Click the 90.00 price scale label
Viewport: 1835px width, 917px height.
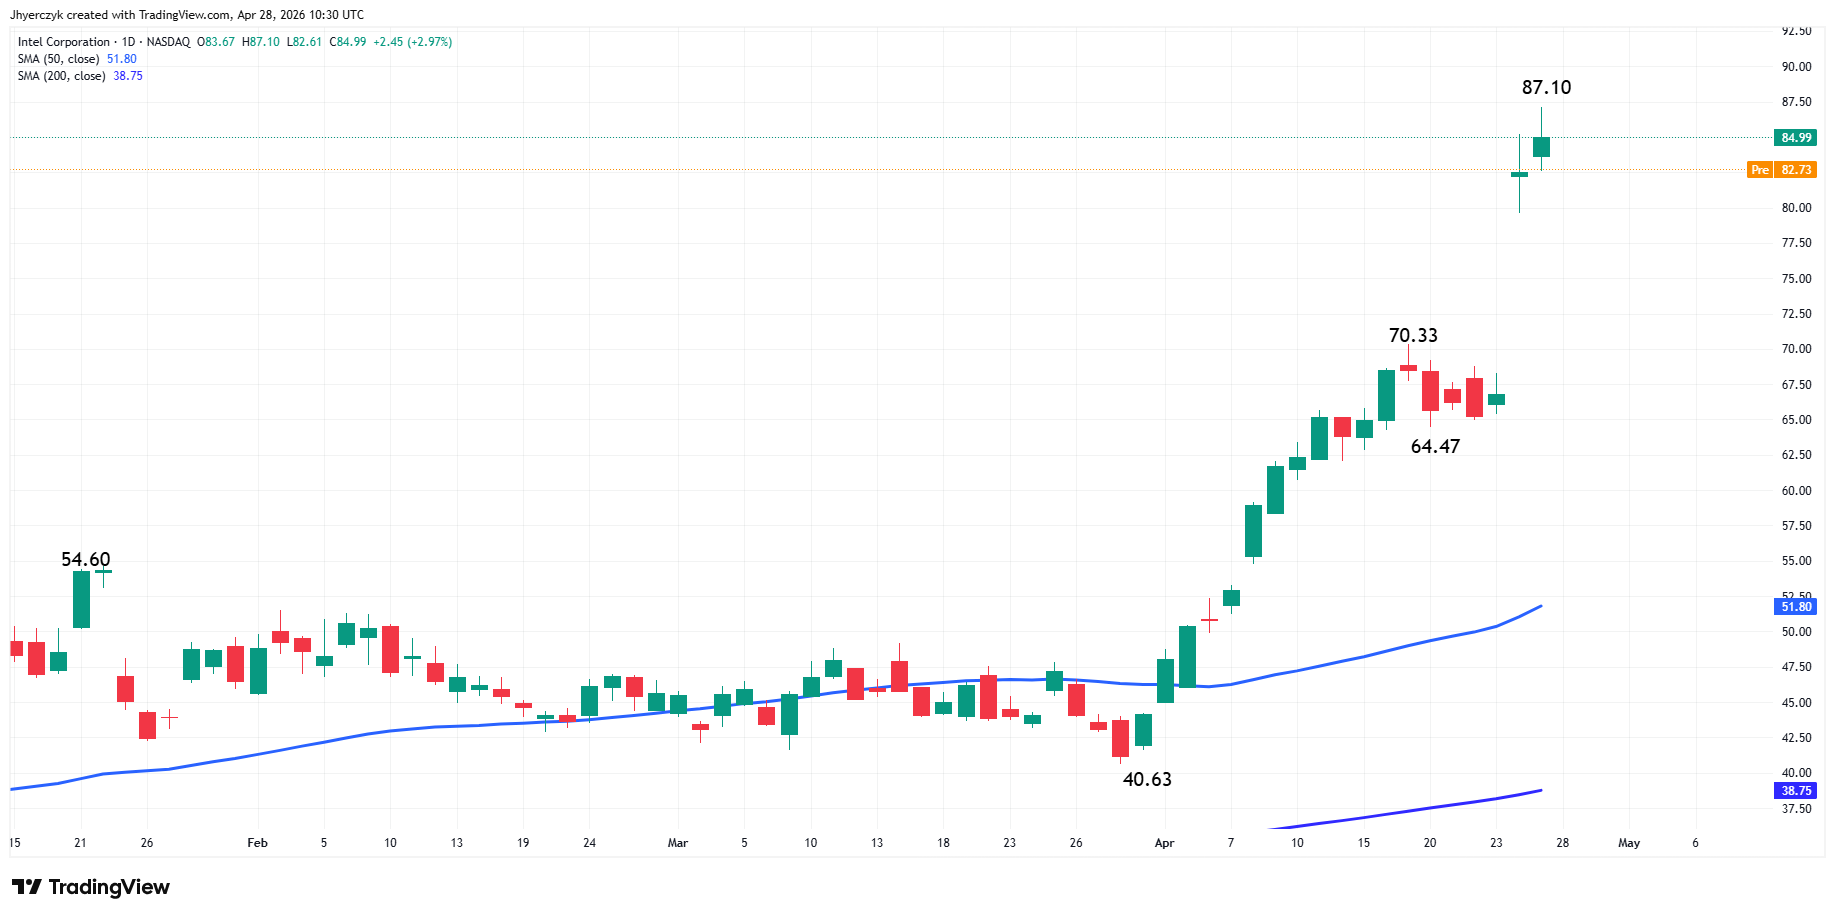(x=1796, y=67)
